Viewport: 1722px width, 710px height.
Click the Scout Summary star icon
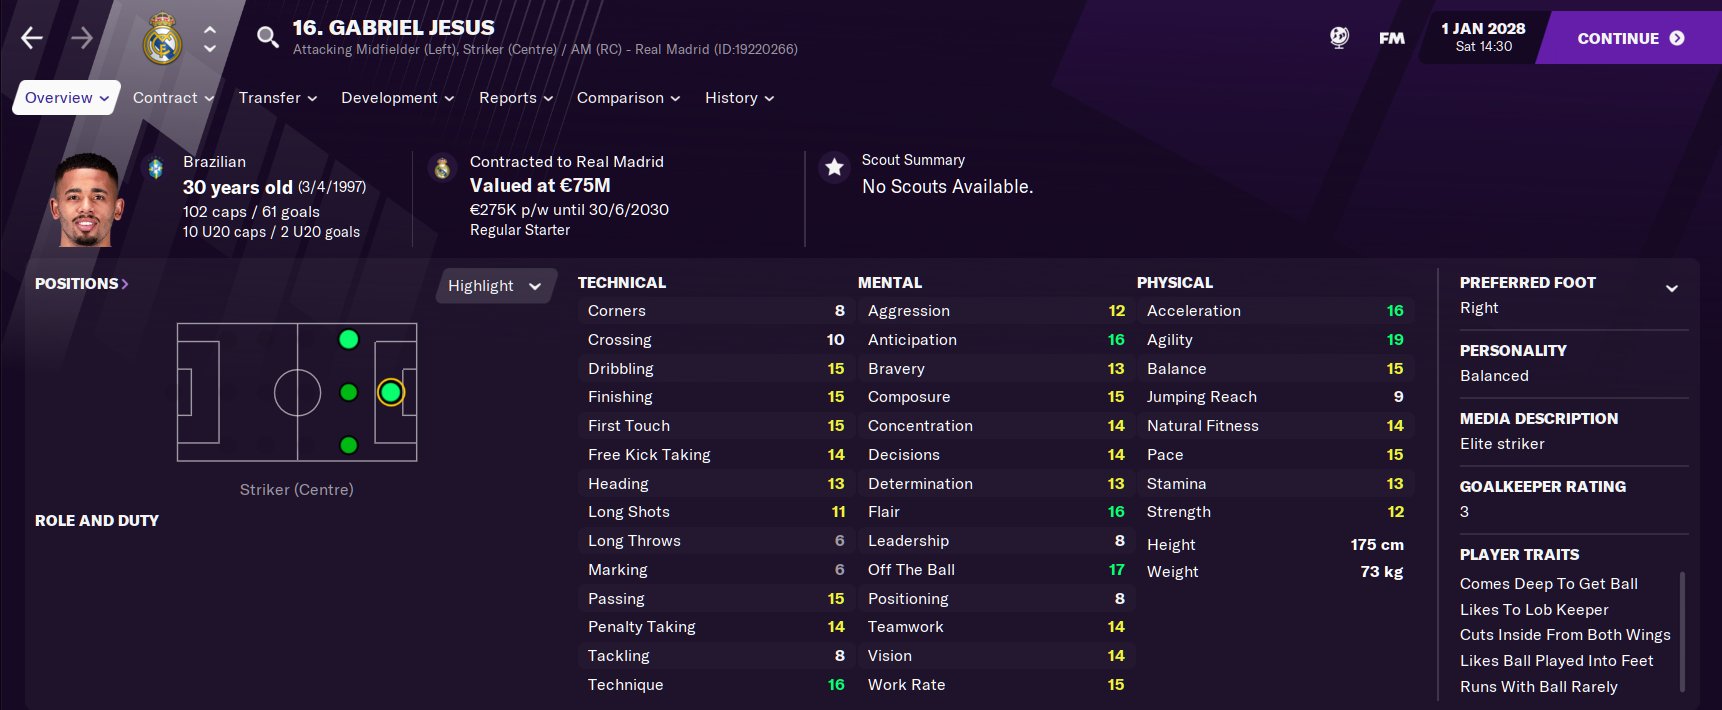834,167
